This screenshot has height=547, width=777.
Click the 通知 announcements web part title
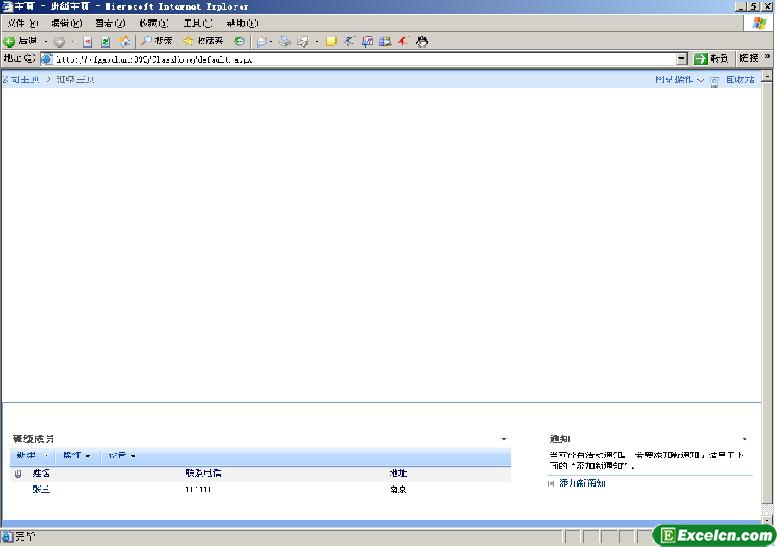click(560, 438)
